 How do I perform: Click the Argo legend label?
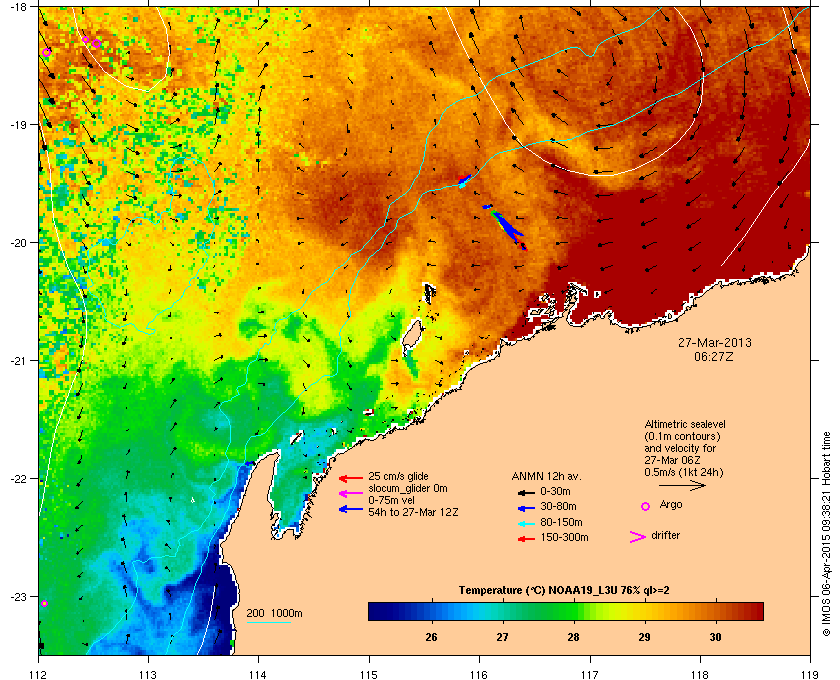click(671, 505)
